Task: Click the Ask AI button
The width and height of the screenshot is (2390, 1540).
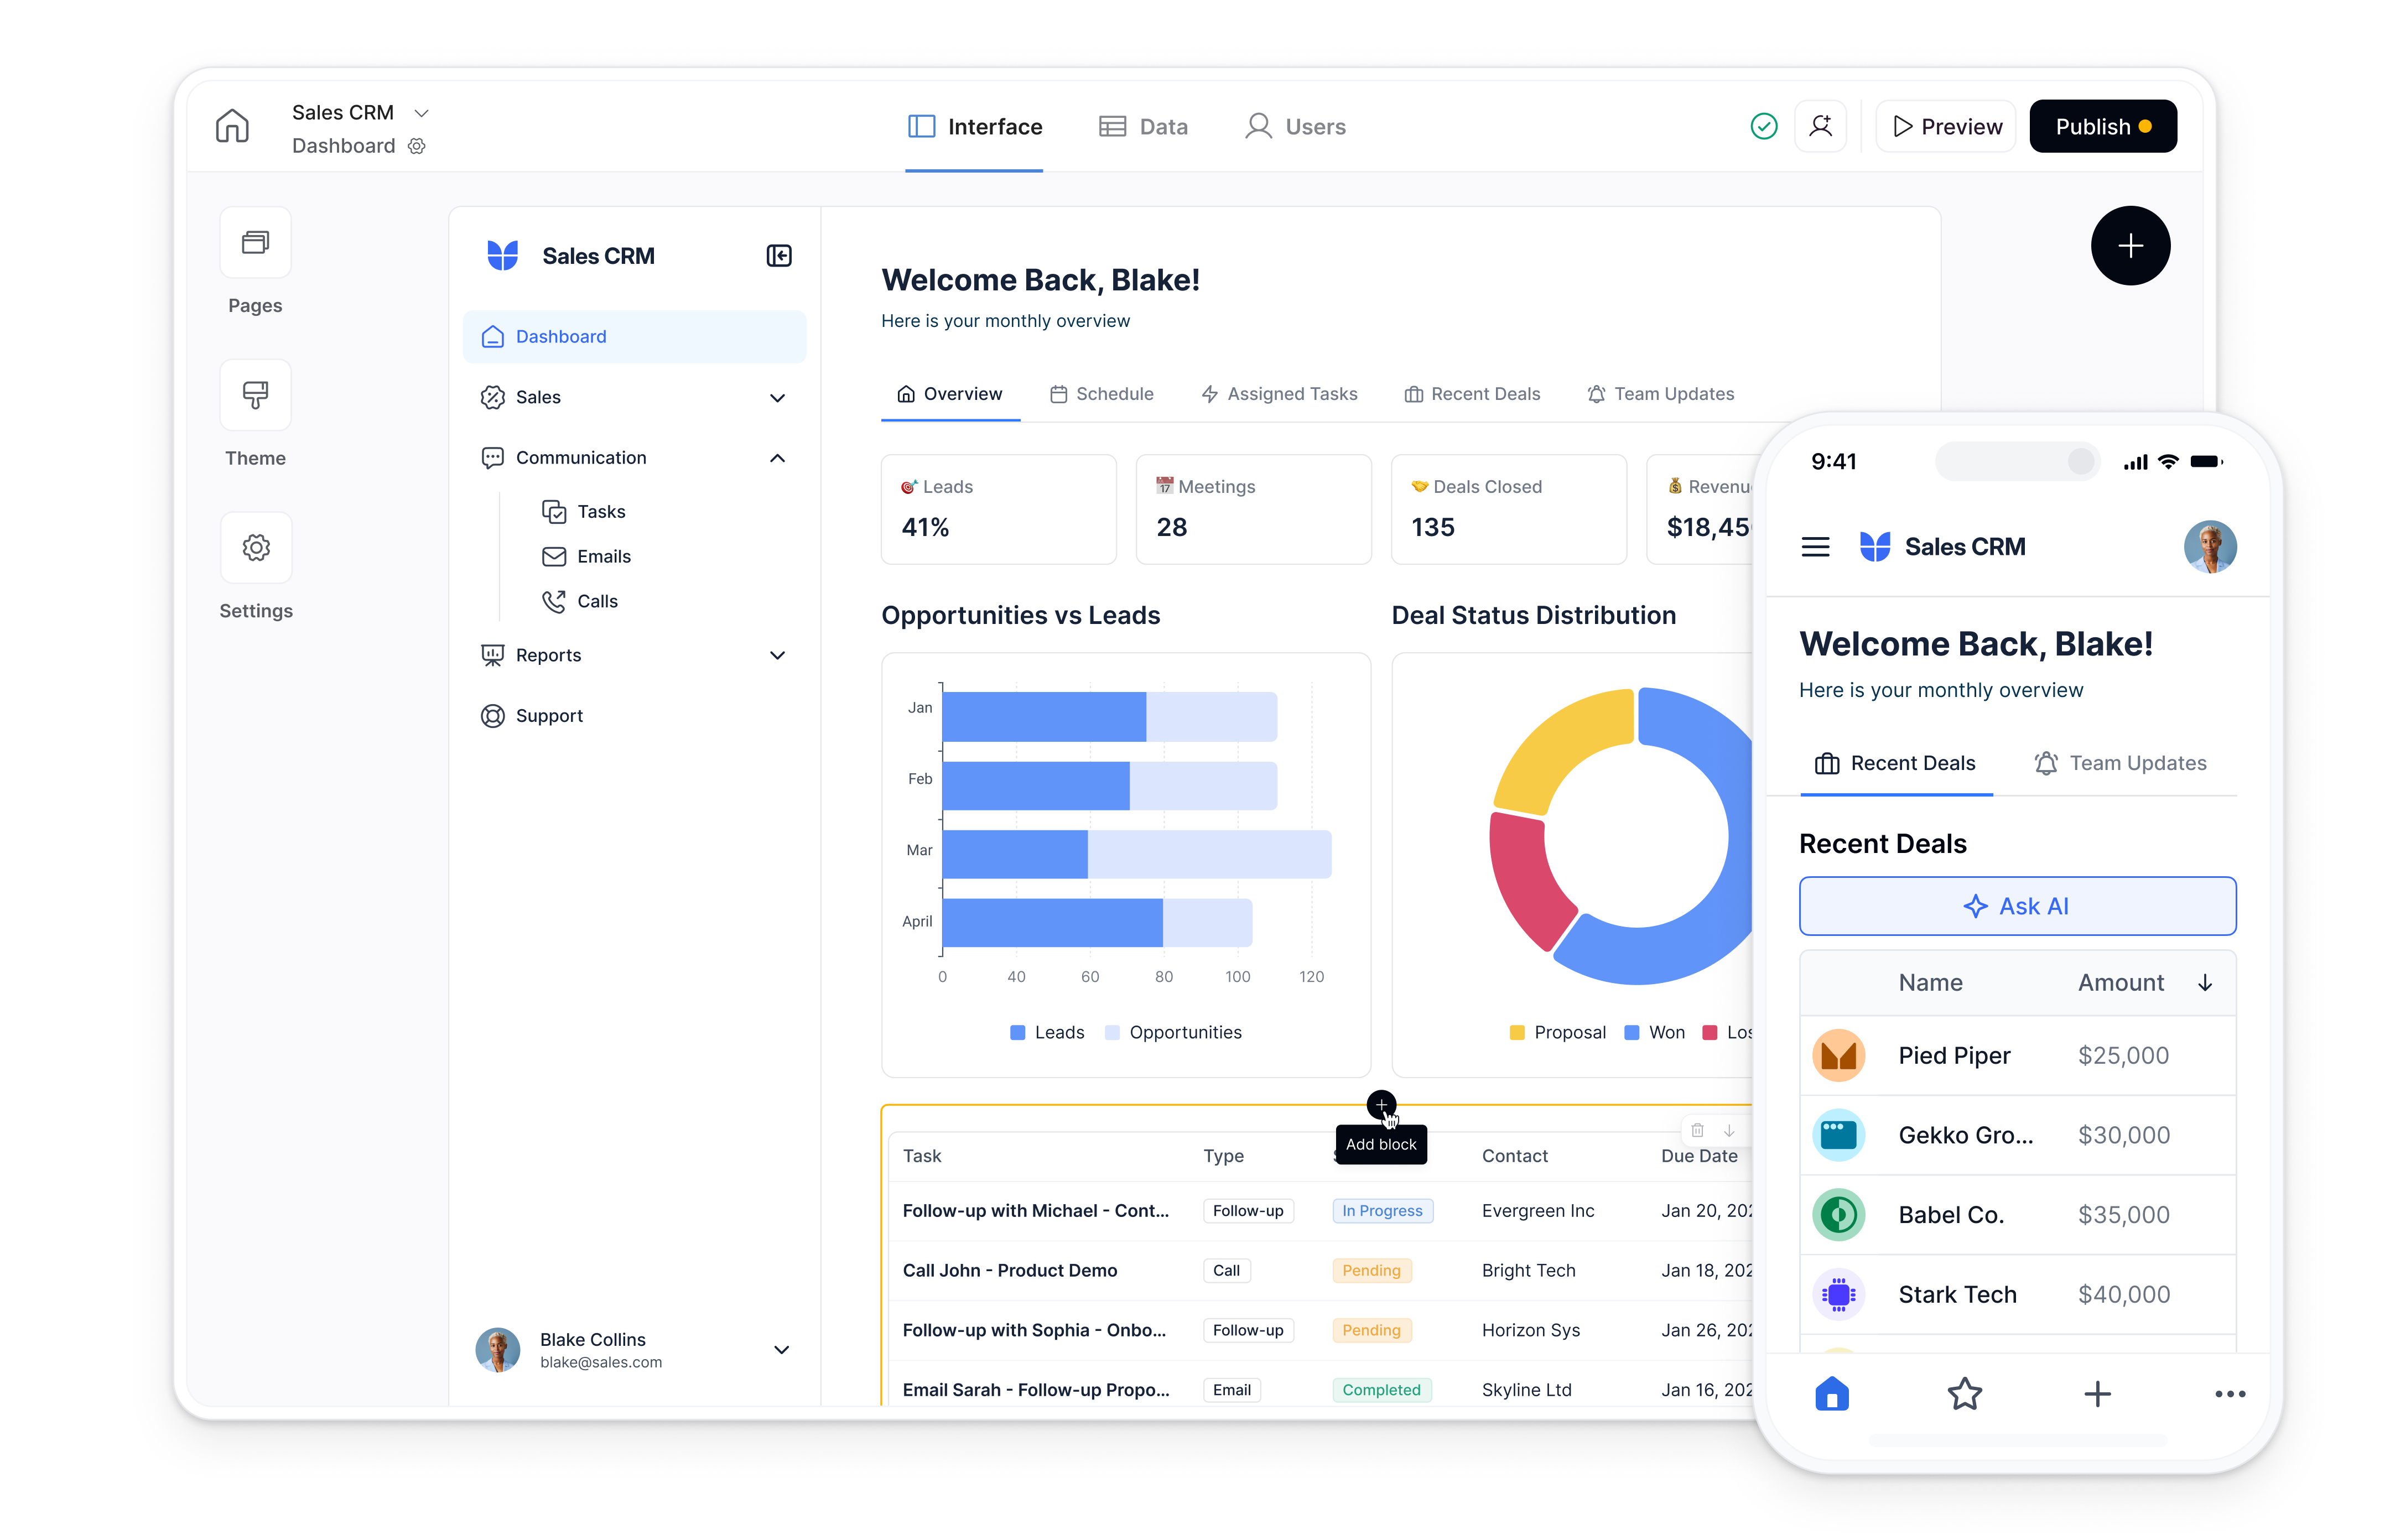Action: tap(2017, 906)
